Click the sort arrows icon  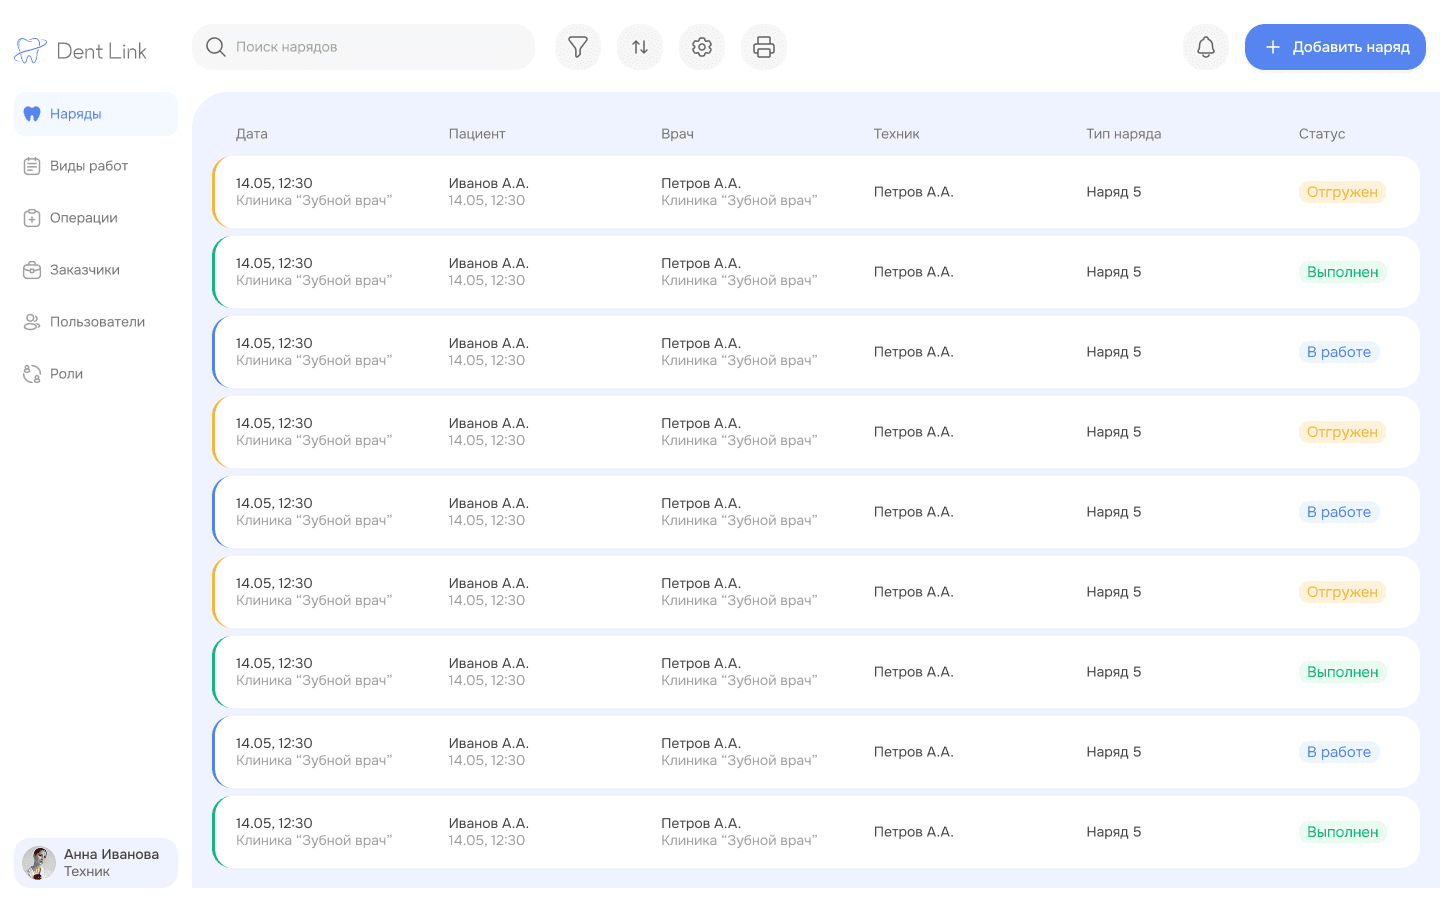point(640,47)
